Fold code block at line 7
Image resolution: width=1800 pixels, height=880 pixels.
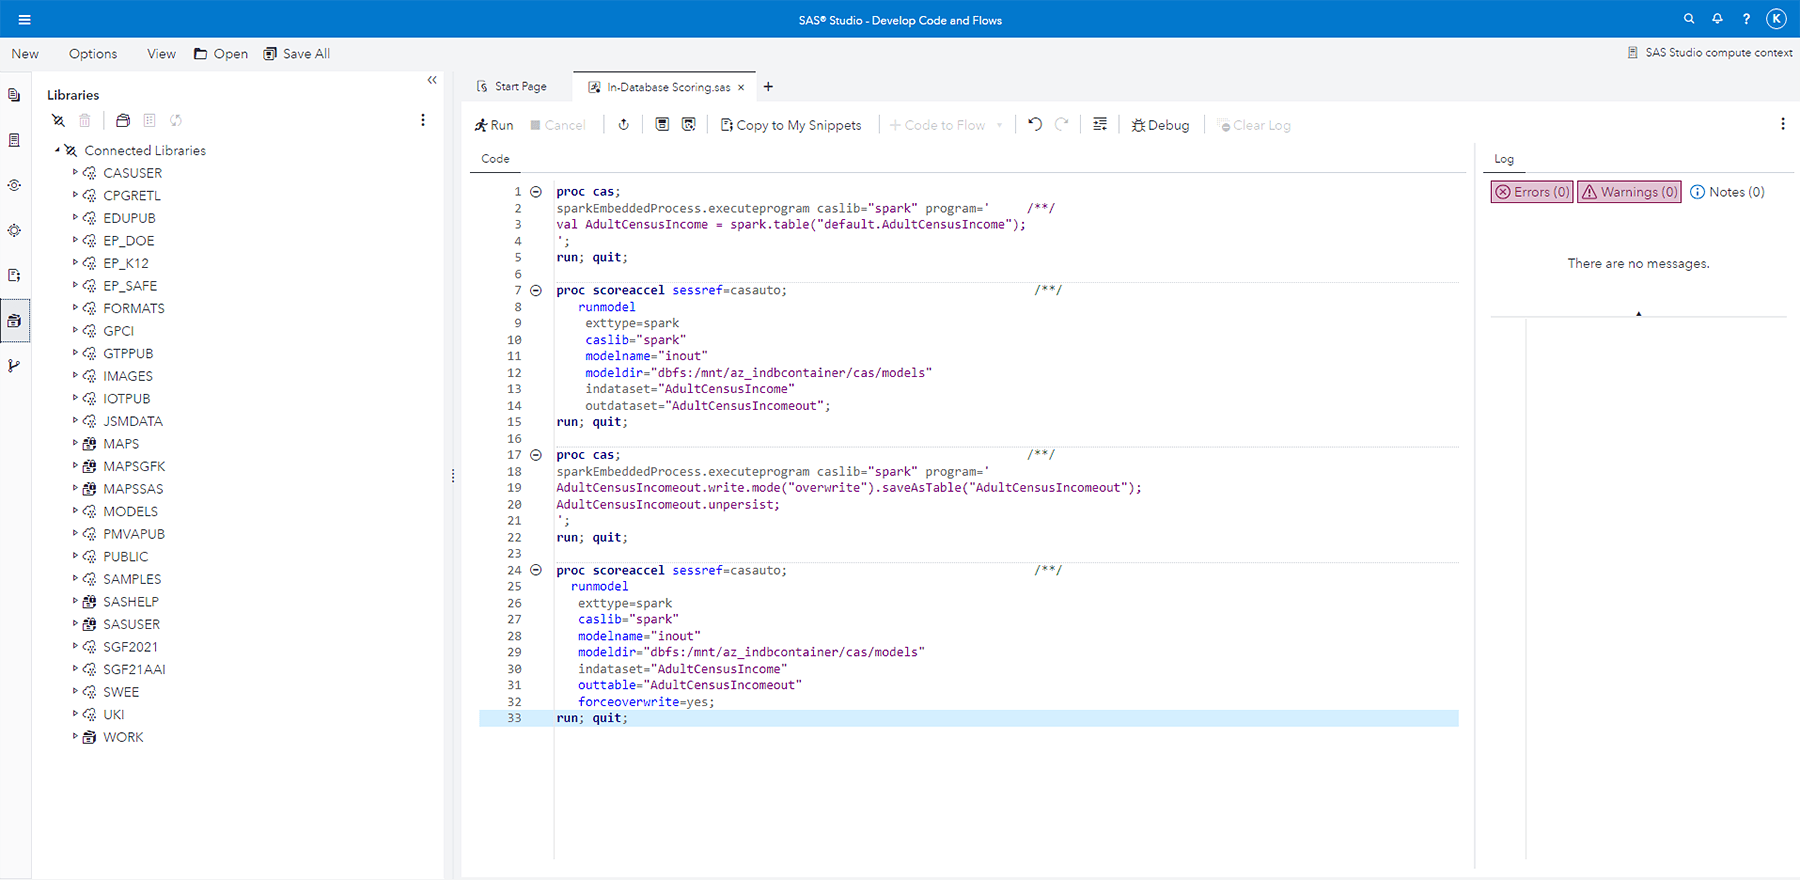coord(536,291)
